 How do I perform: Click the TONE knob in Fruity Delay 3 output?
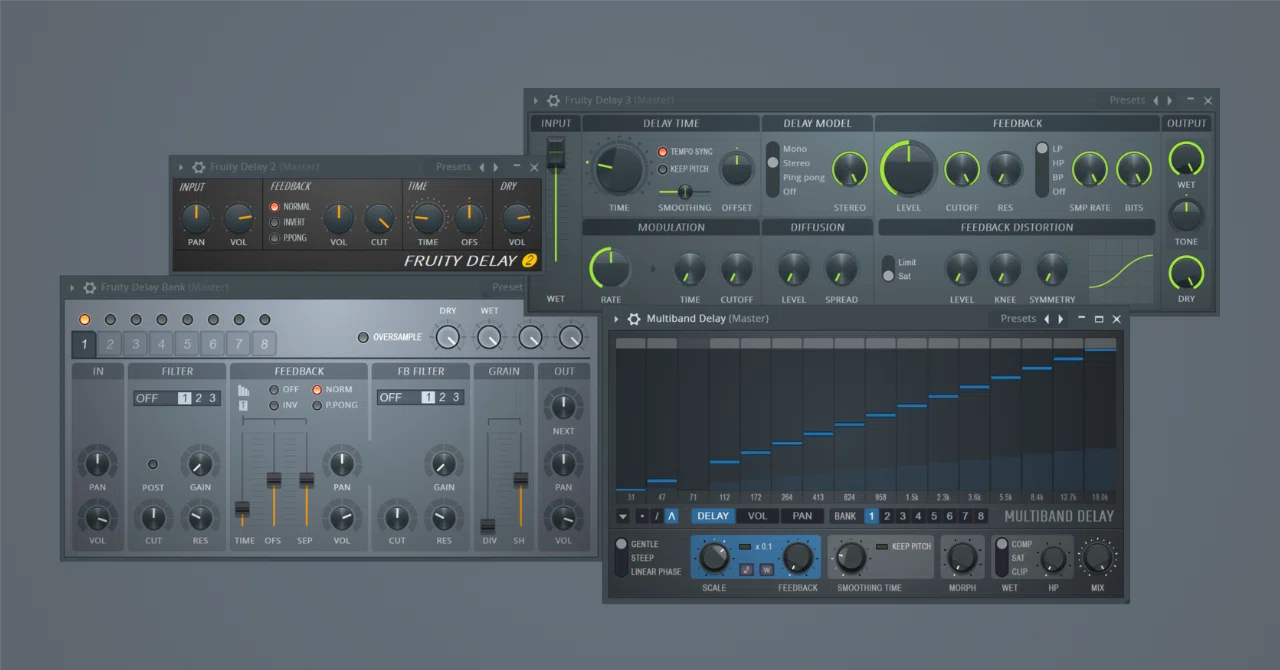(1186, 214)
